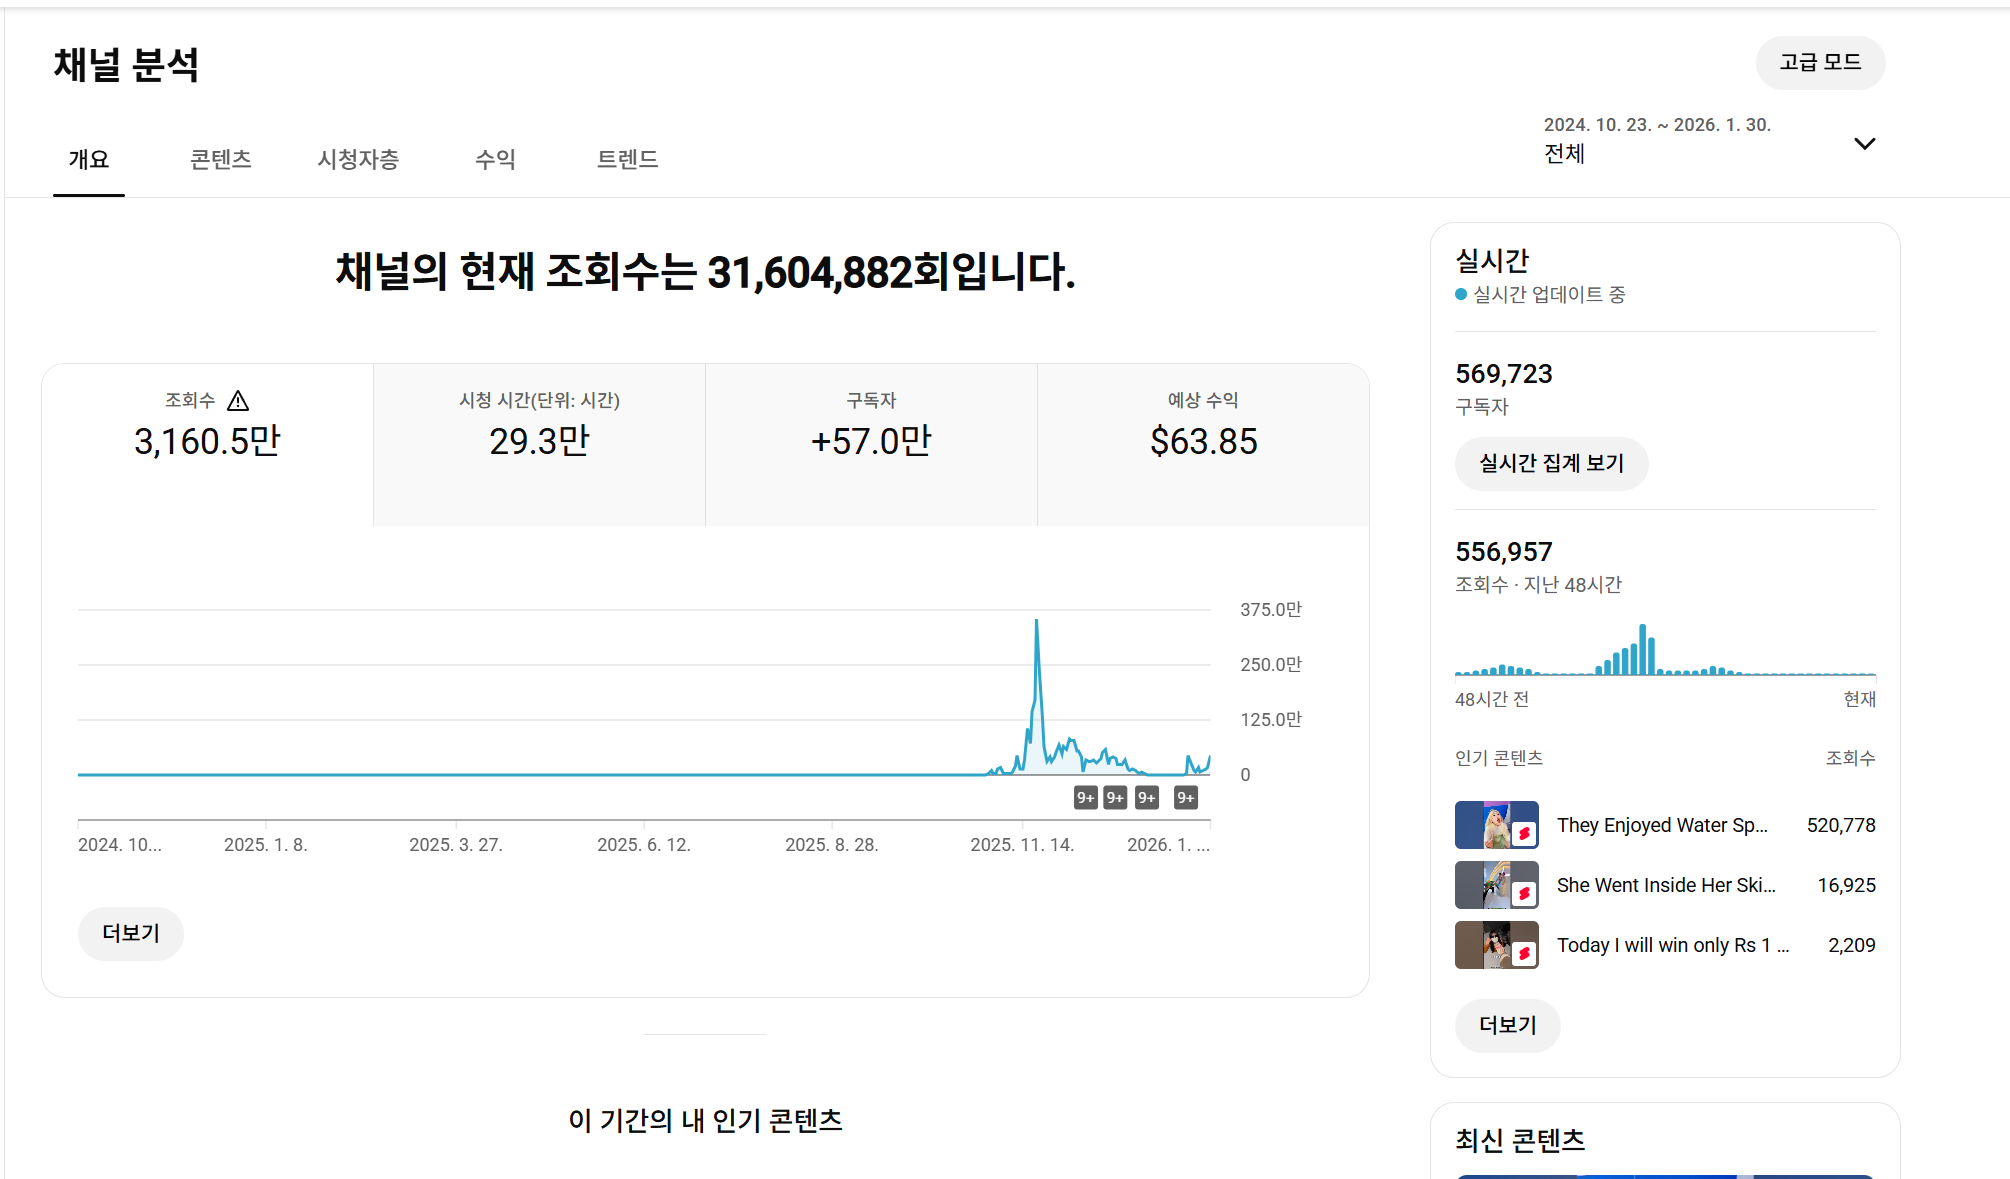
Task: Open the Today I will win only Rs 1 thumbnail
Action: (x=1496, y=945)
